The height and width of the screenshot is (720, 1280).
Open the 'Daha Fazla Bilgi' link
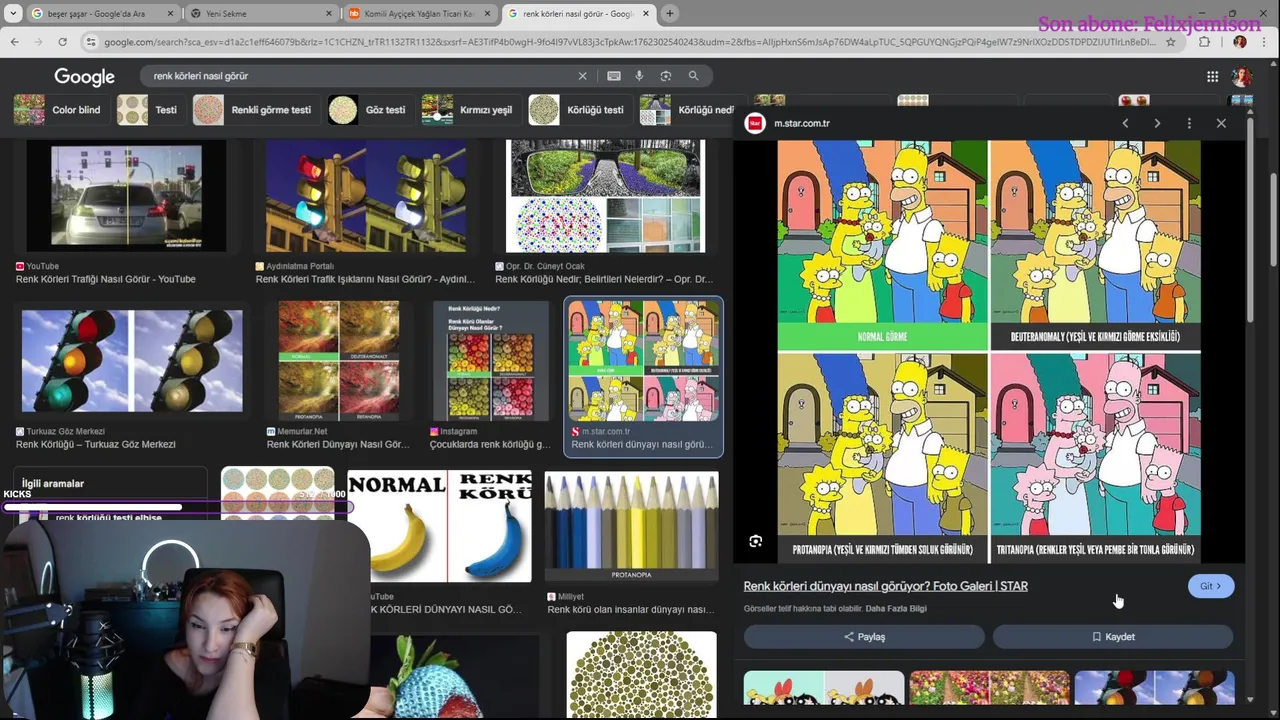coord(896,609)
